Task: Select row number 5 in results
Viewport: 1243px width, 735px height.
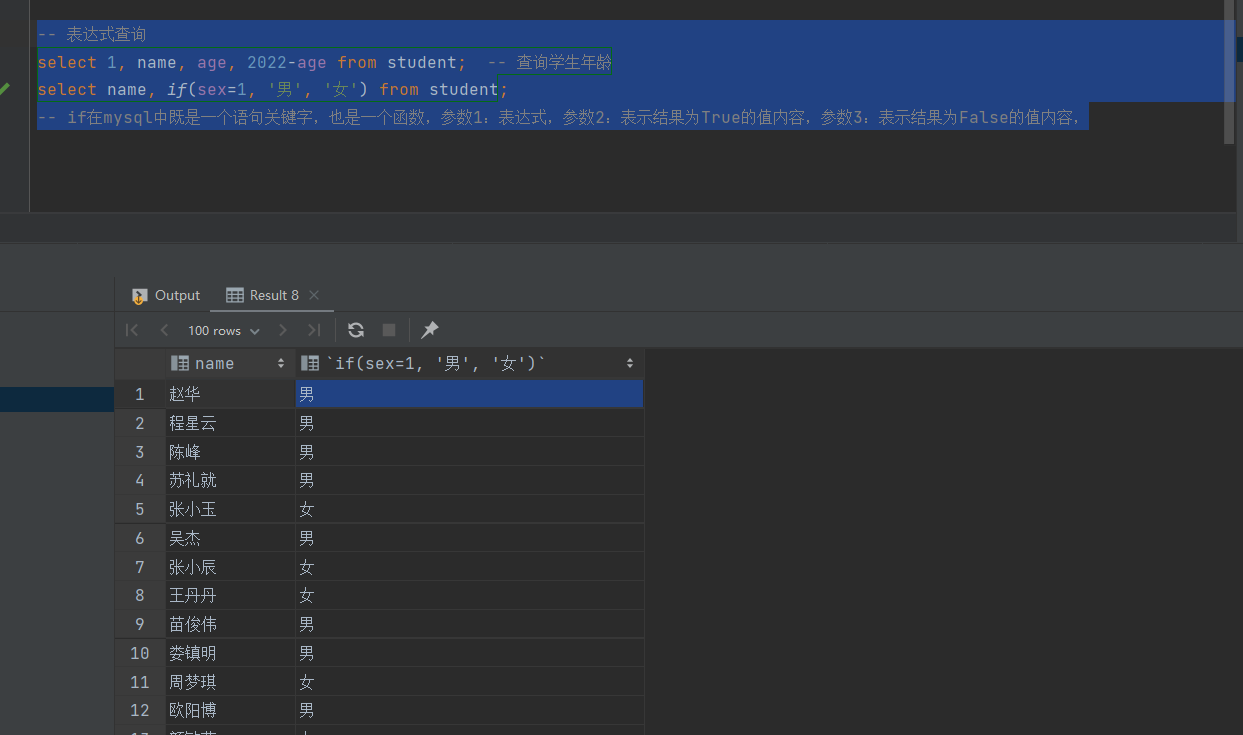Action: click(139, 510)
